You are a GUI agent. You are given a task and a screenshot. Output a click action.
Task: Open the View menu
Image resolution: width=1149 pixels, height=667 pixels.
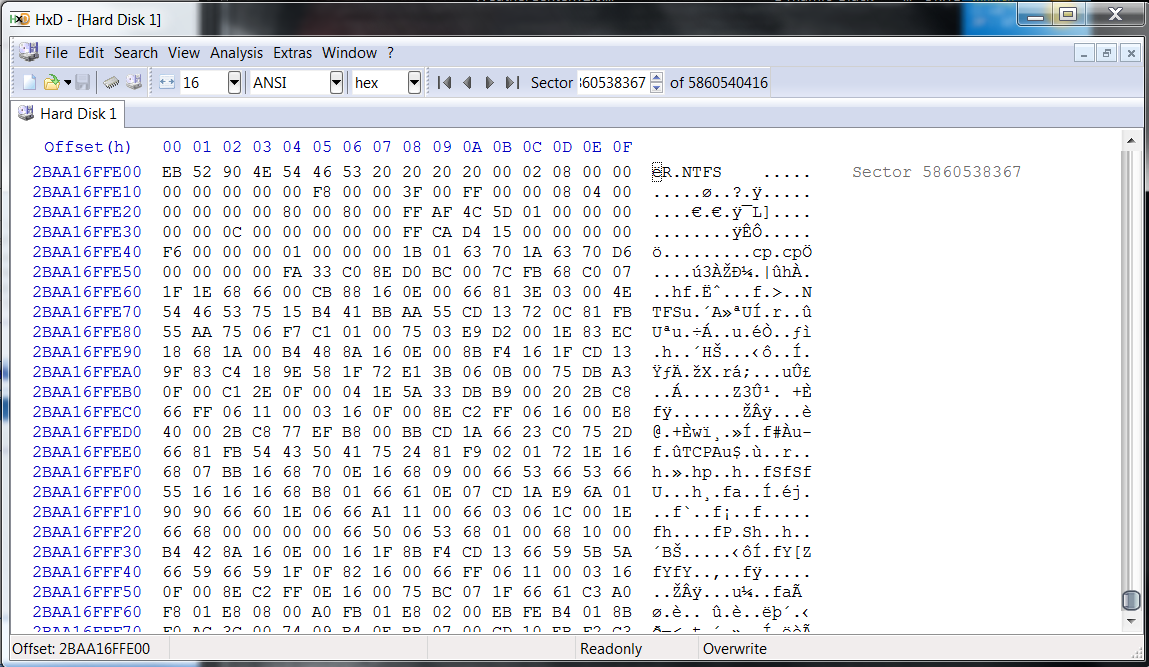pos(183,53)
